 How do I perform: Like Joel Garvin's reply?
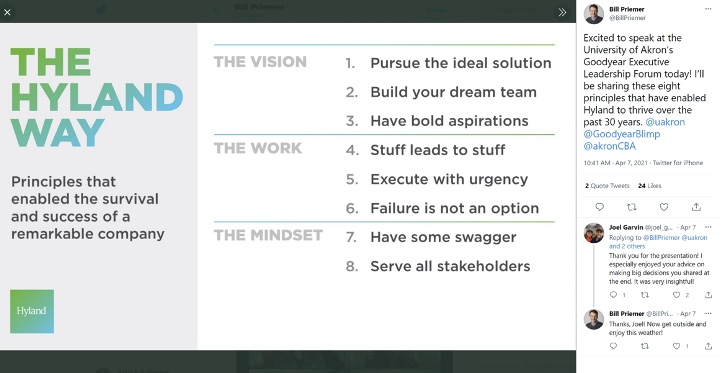click(x=676, y=295)
